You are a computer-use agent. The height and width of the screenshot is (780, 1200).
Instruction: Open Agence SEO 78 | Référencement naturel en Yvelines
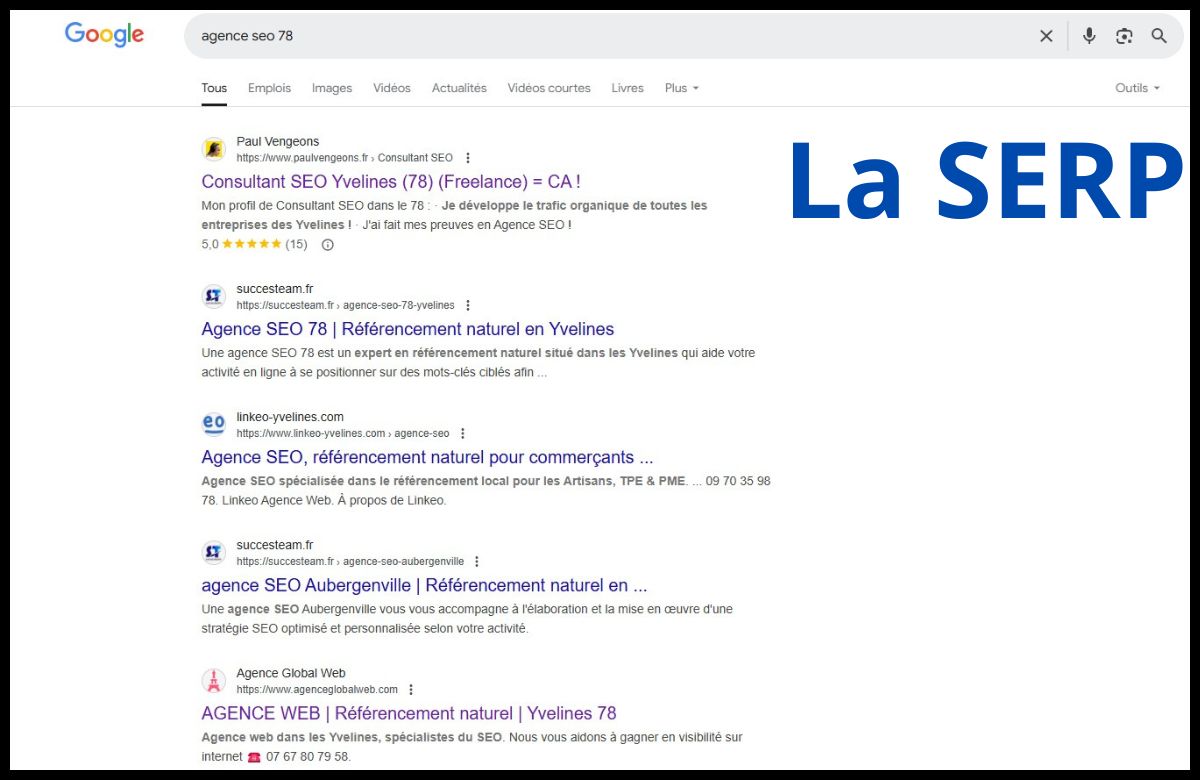coord(408,329)
